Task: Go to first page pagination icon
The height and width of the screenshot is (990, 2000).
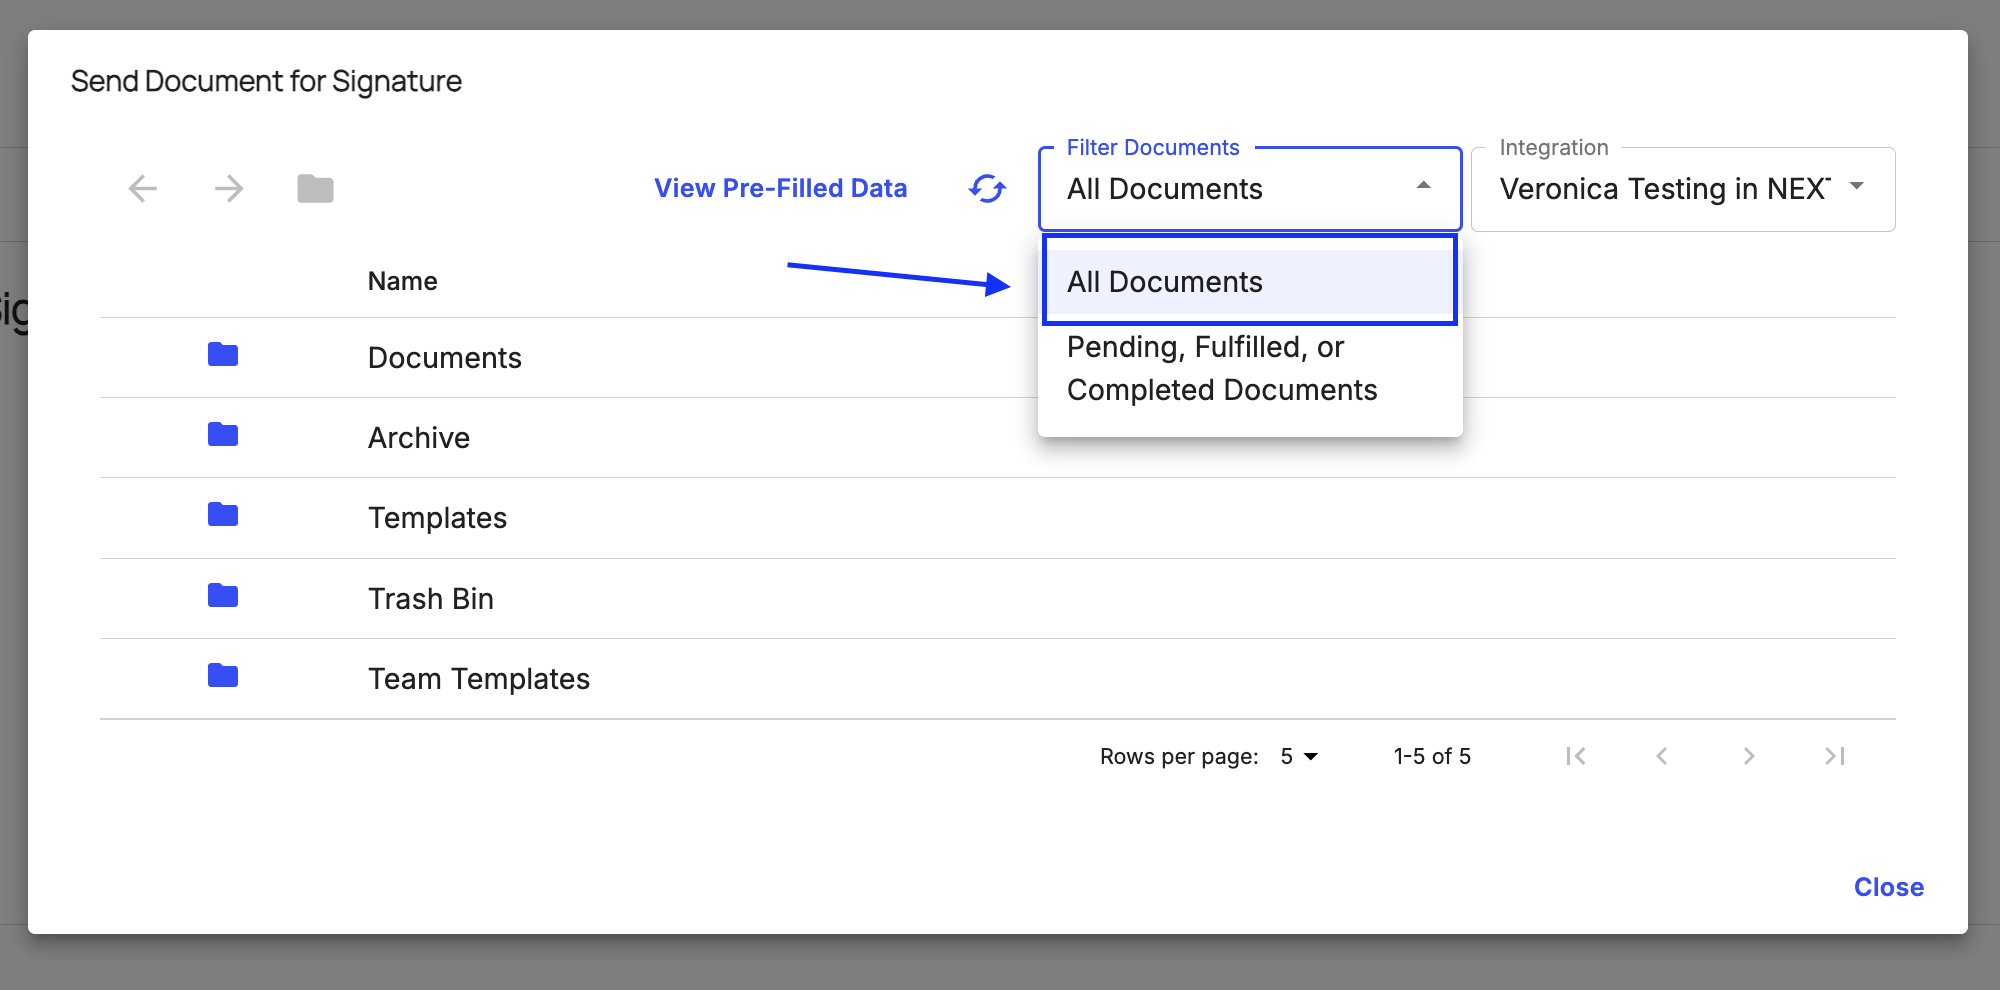Action: tap(1576, 756)
